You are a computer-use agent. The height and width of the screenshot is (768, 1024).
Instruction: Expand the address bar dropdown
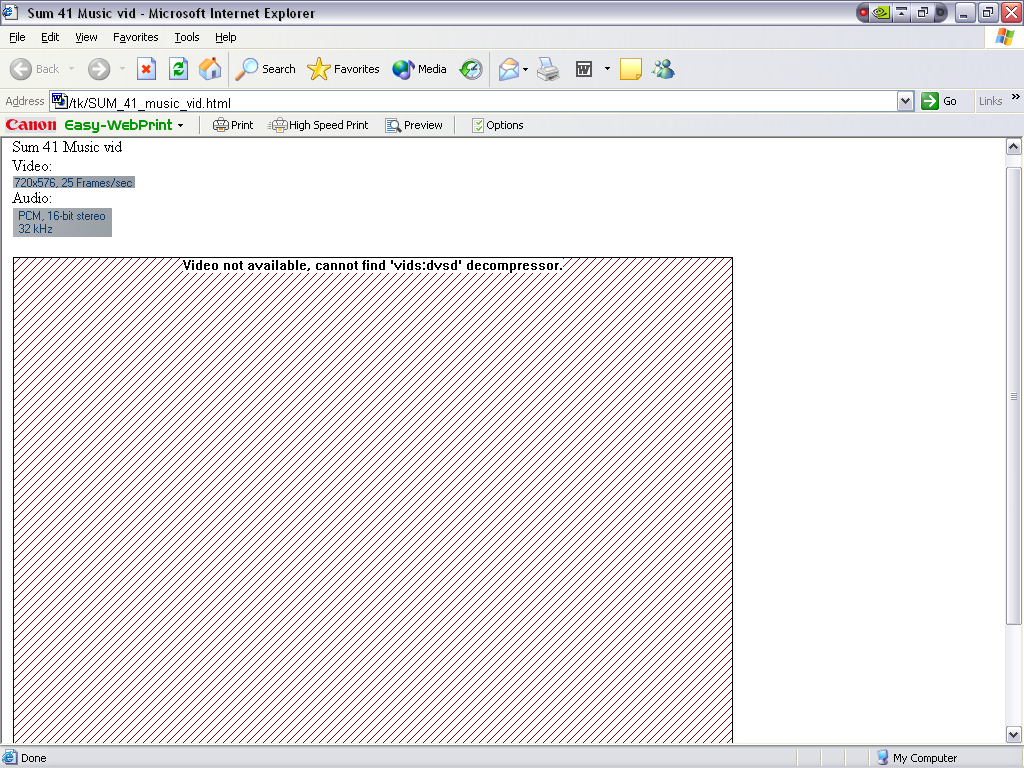coord(905,101)
